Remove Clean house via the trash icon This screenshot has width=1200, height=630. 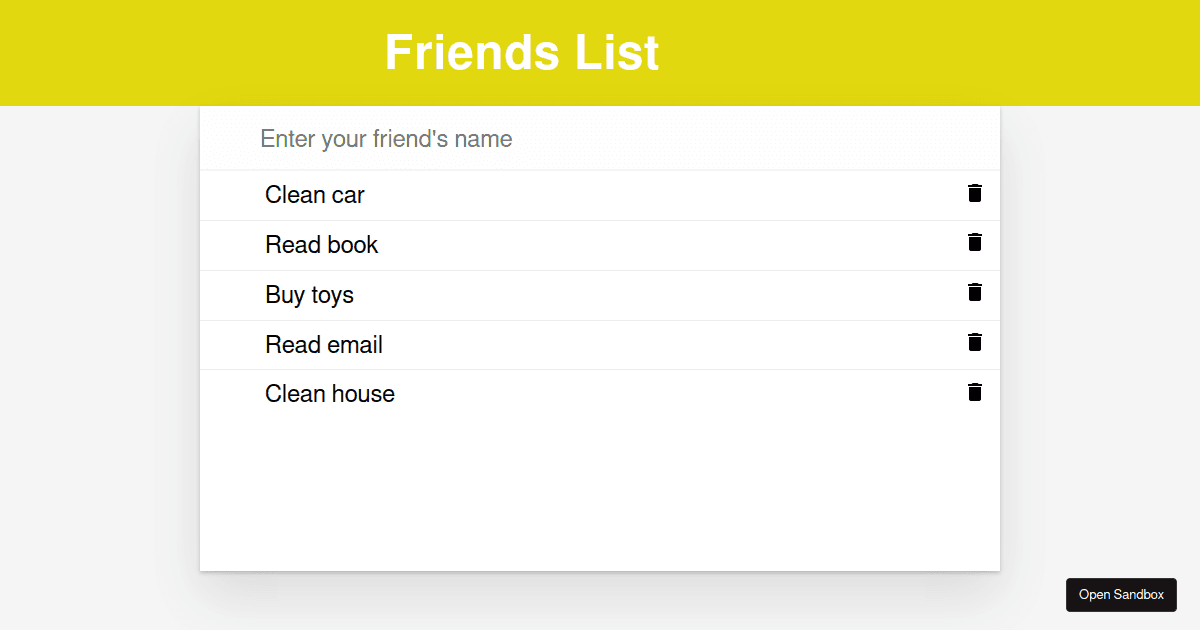975,392
